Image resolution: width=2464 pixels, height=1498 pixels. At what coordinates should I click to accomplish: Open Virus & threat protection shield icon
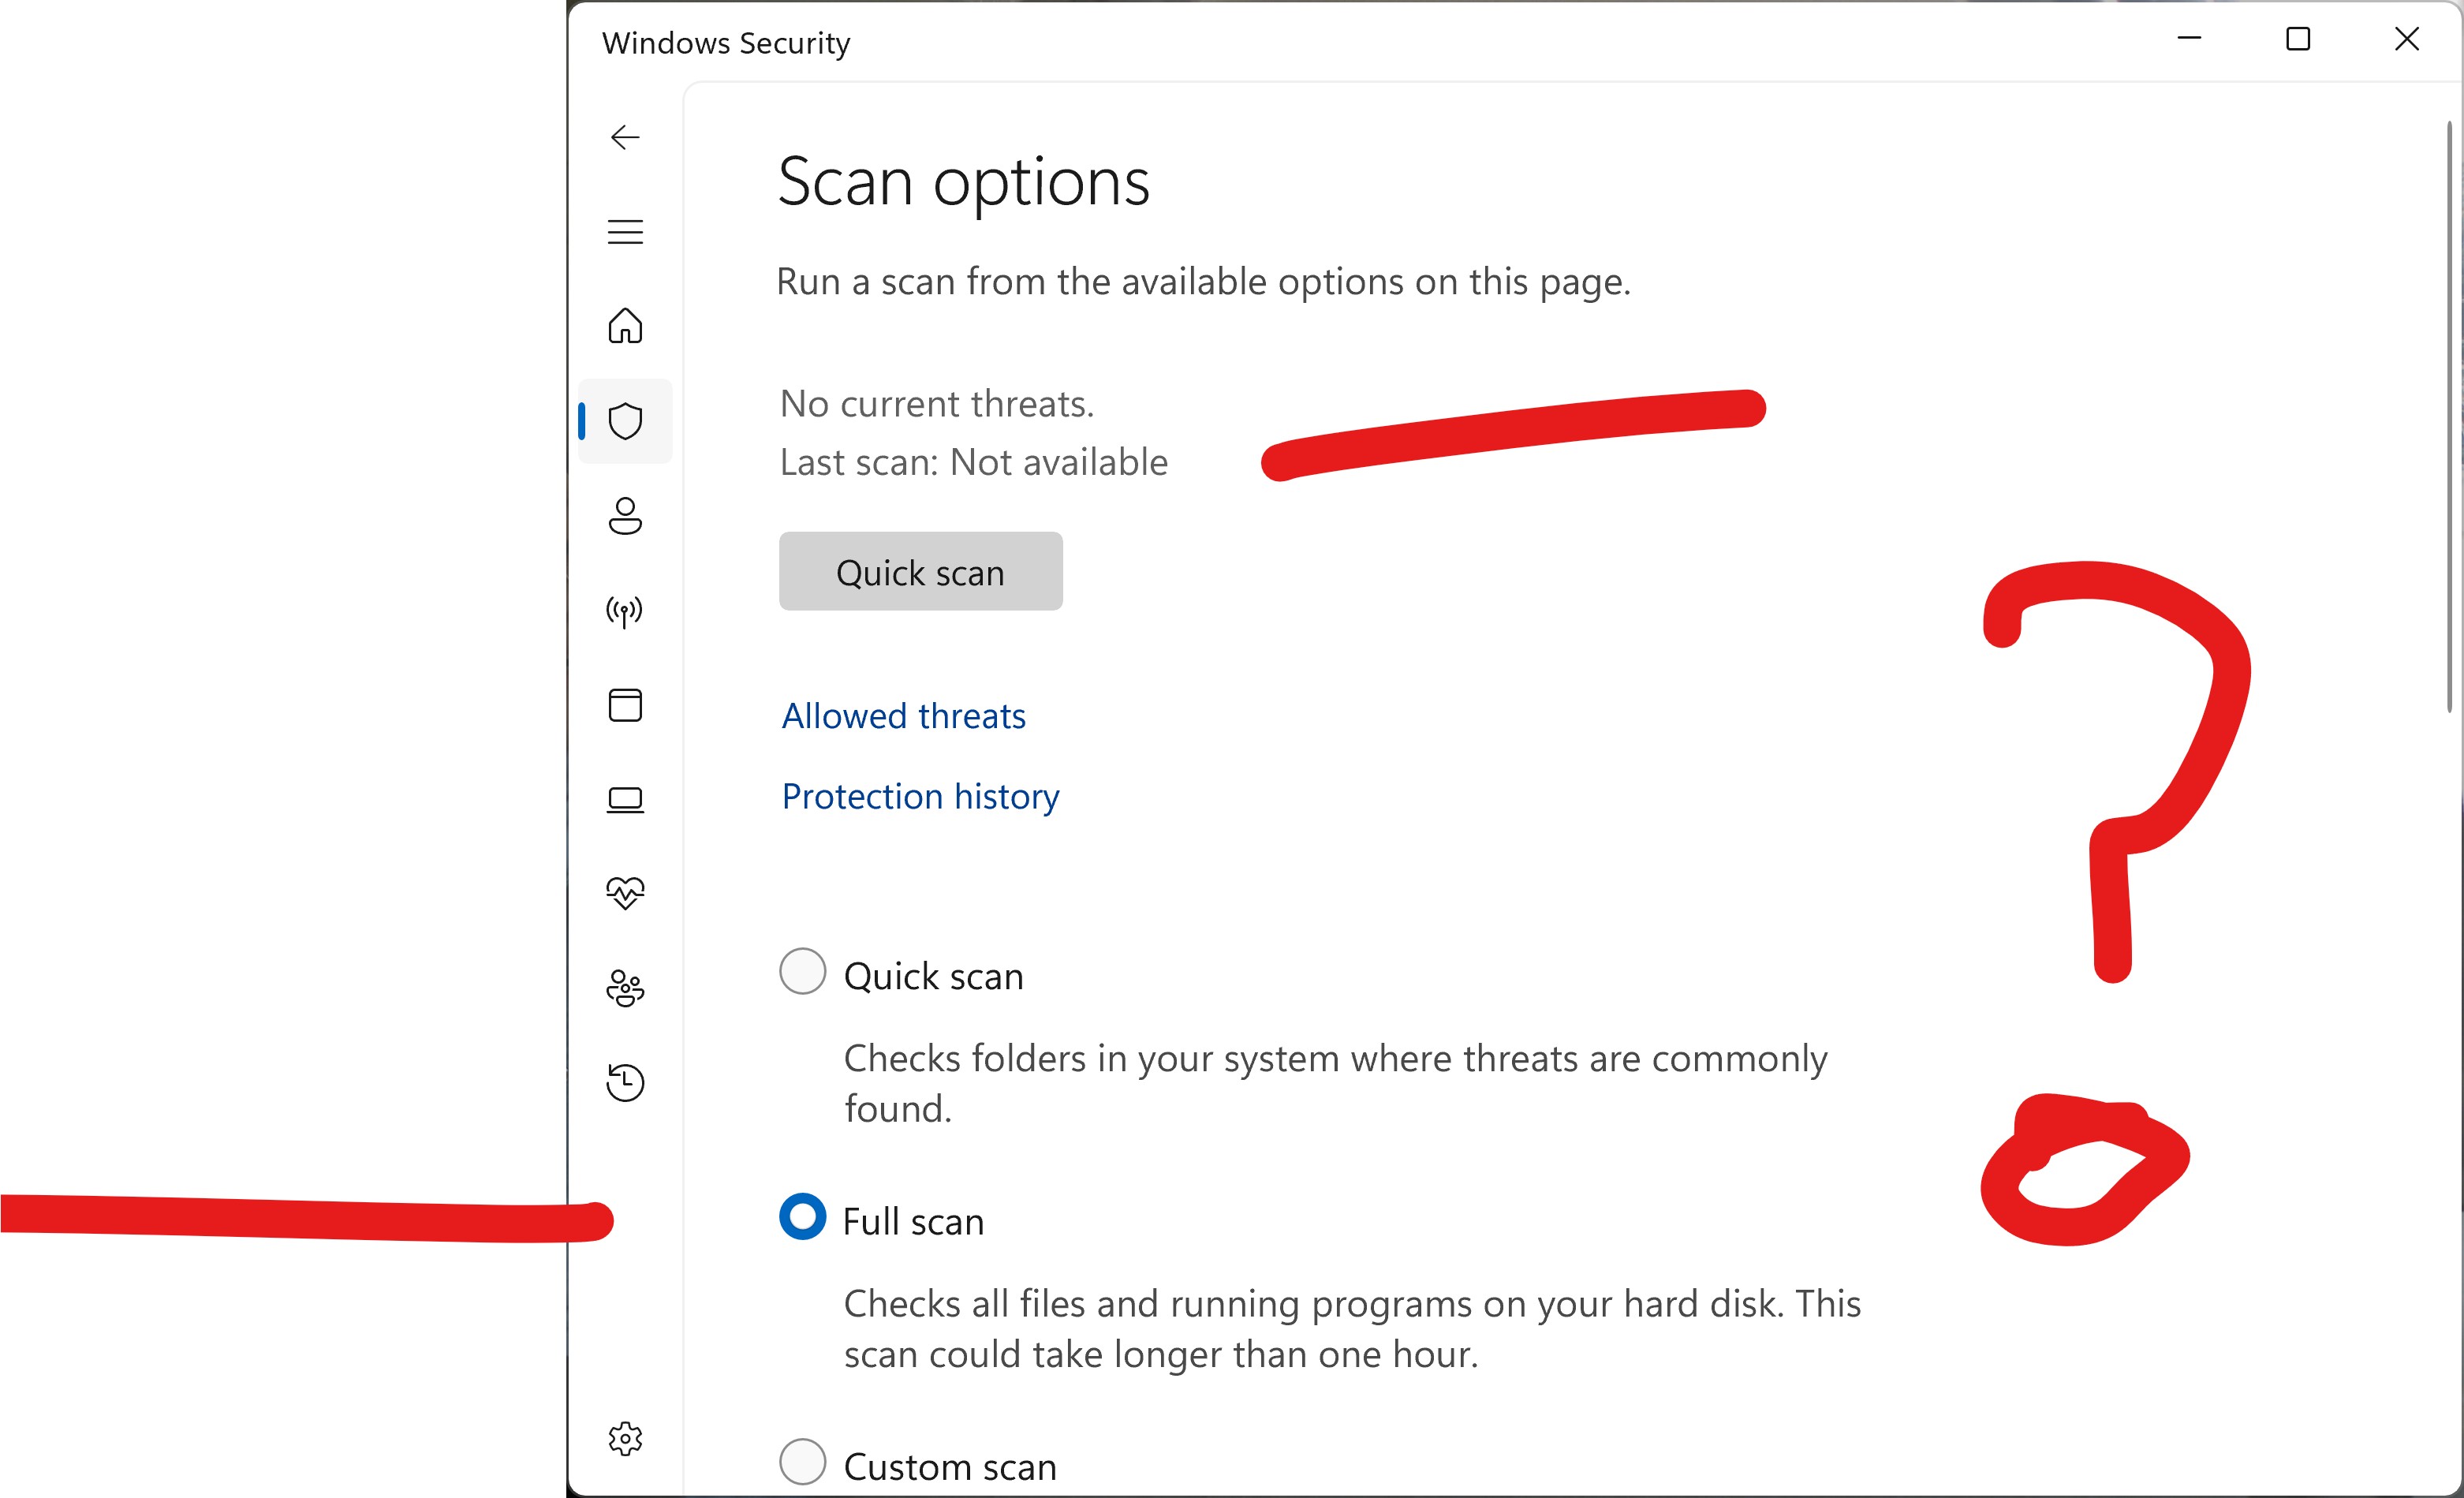click(x=625, y=421)
